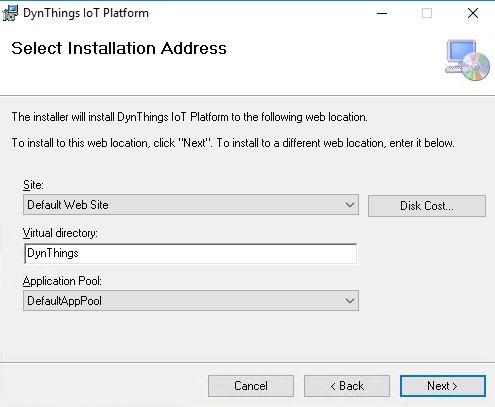Screen dimensions: 495x407
Task: Click the Application Pool: label
Action: tap(62, 281)
